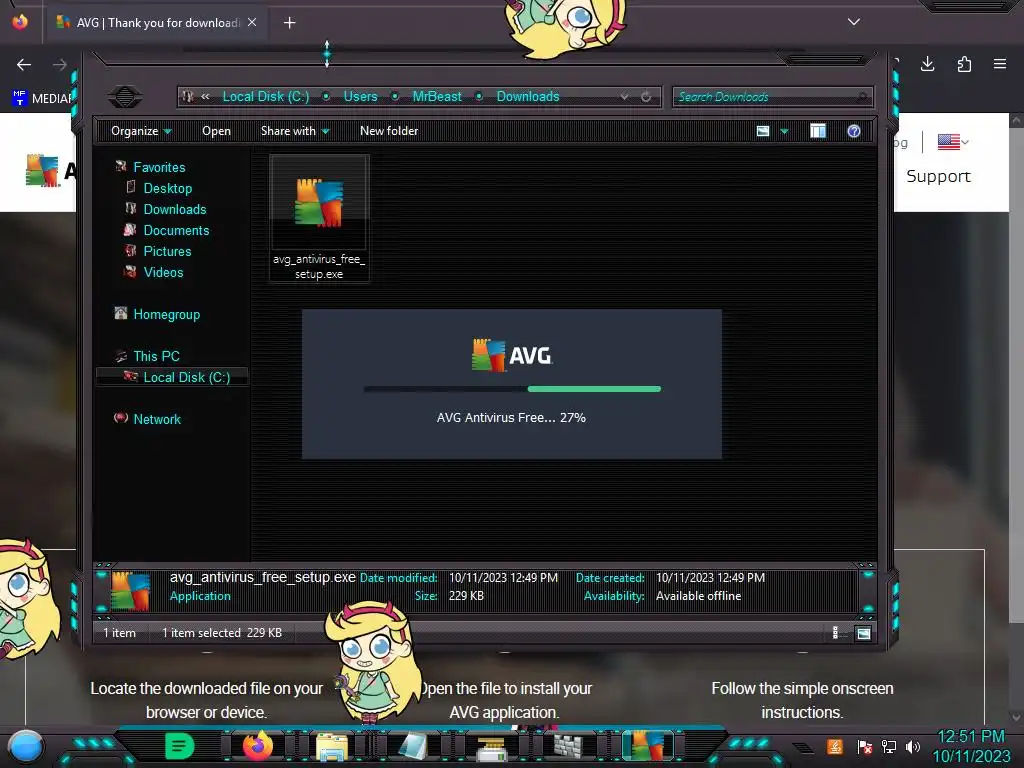1024x768 pixels.
Task: Go to MrBeast in address path
Action: point(437,97)
